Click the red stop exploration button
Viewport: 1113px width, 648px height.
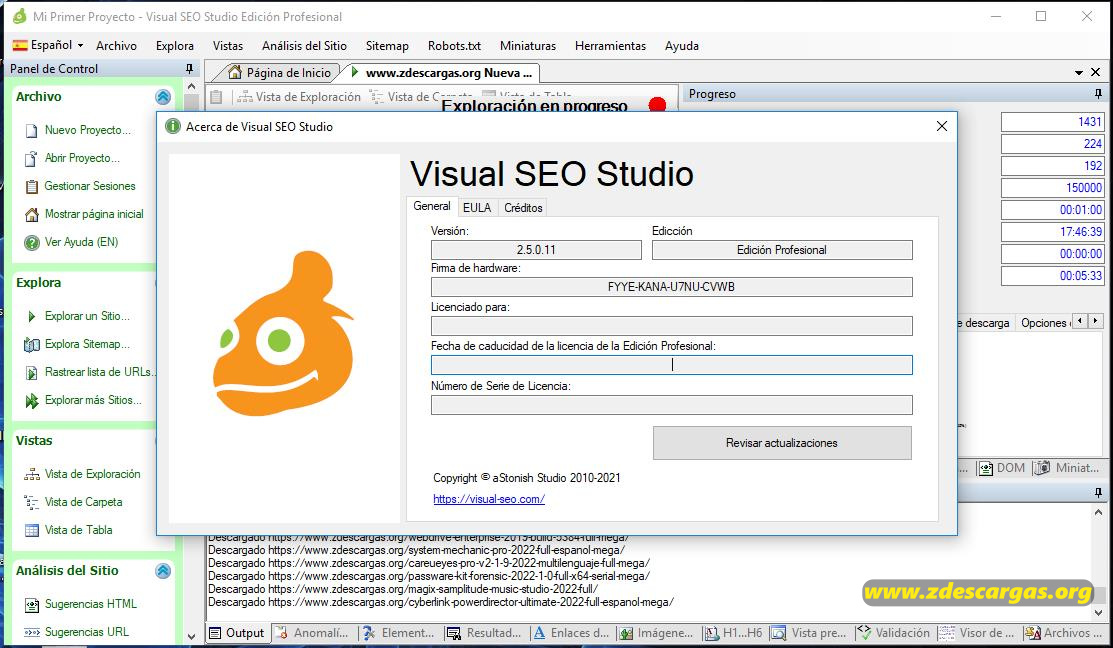[x=657, y=105]
